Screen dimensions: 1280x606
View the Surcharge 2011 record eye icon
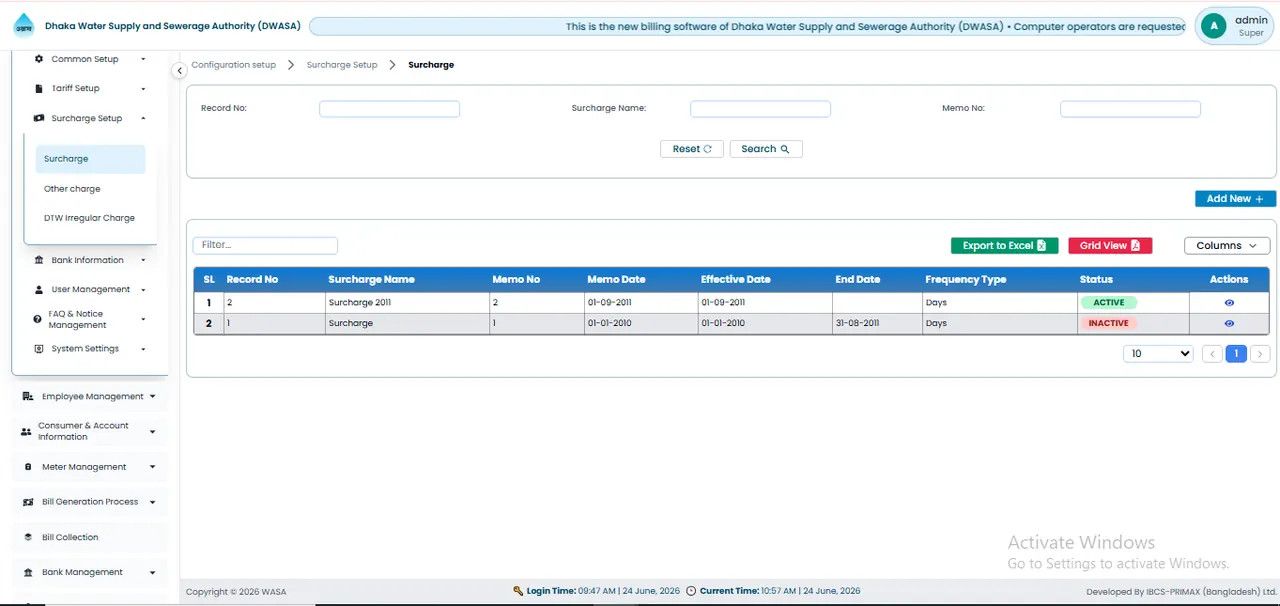tap(1229, 302)
